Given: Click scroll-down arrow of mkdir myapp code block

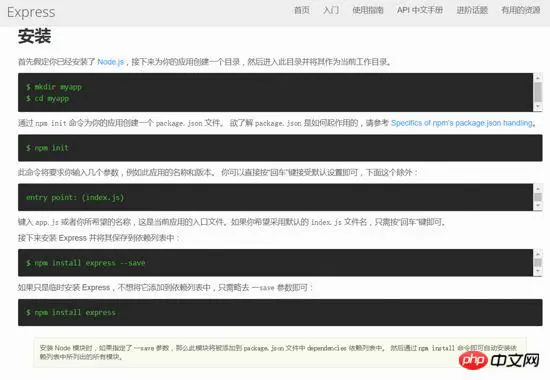Looking at the screenshot, I should pyautogui.click(x=538, y=107).
